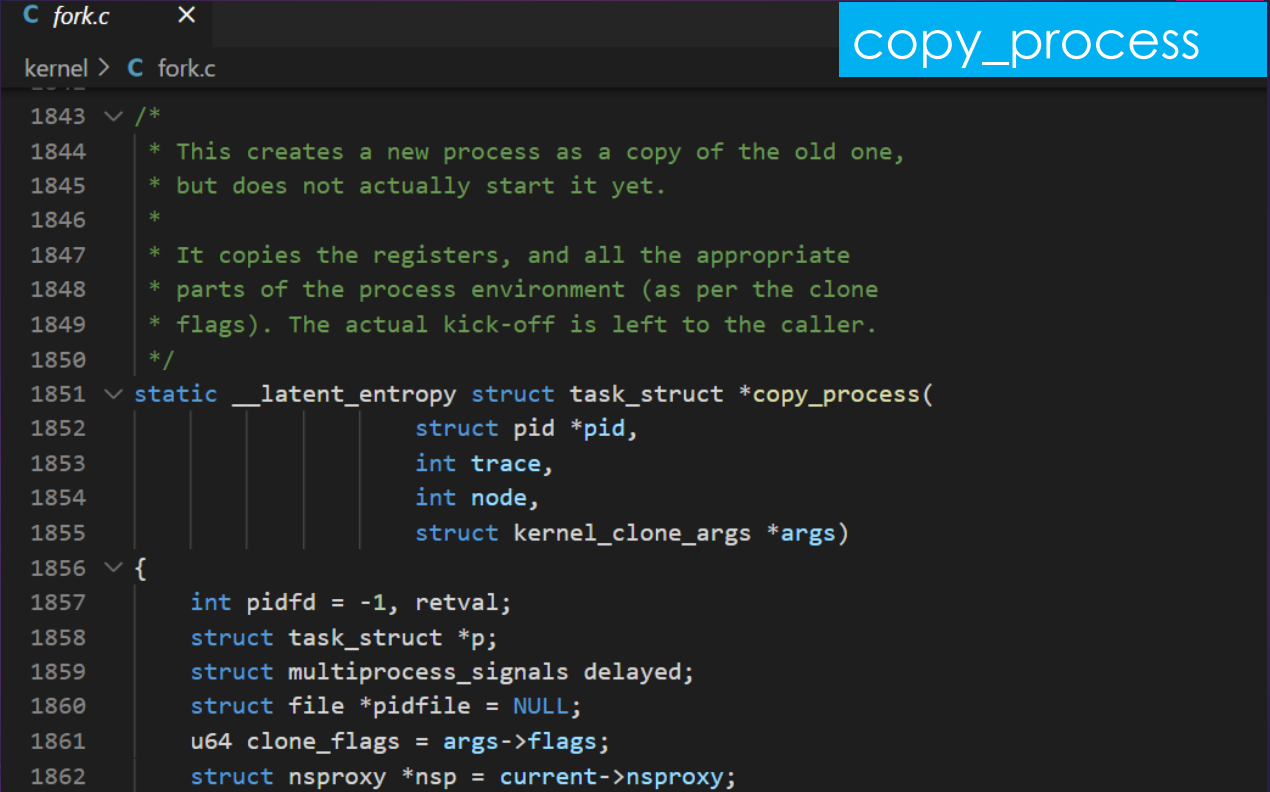Click line number 1857 in the gutter

58,603
